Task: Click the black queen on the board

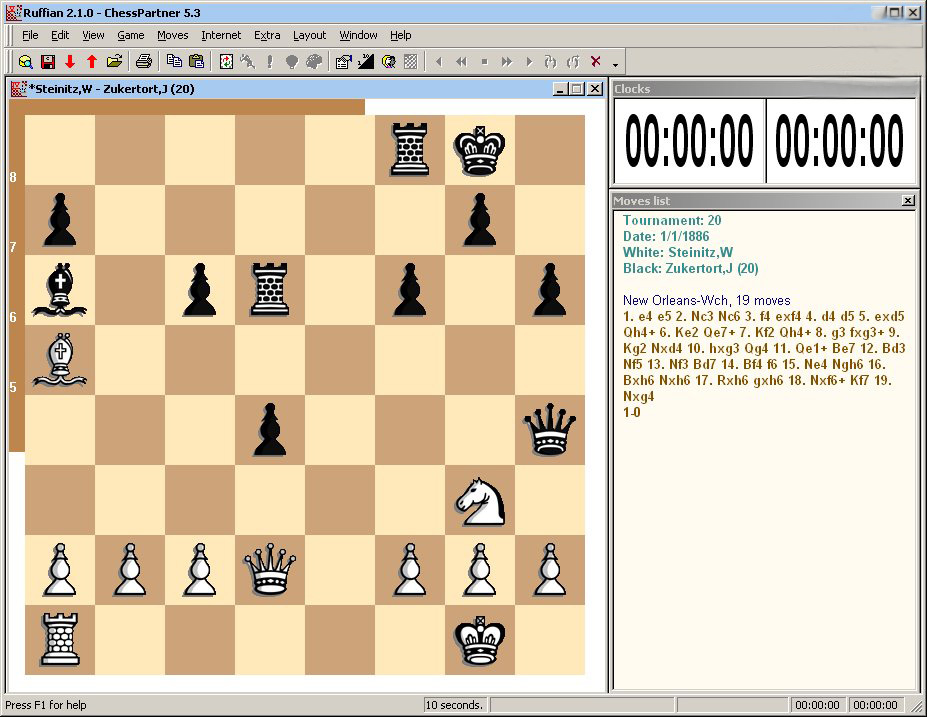Action: point(550,430)
